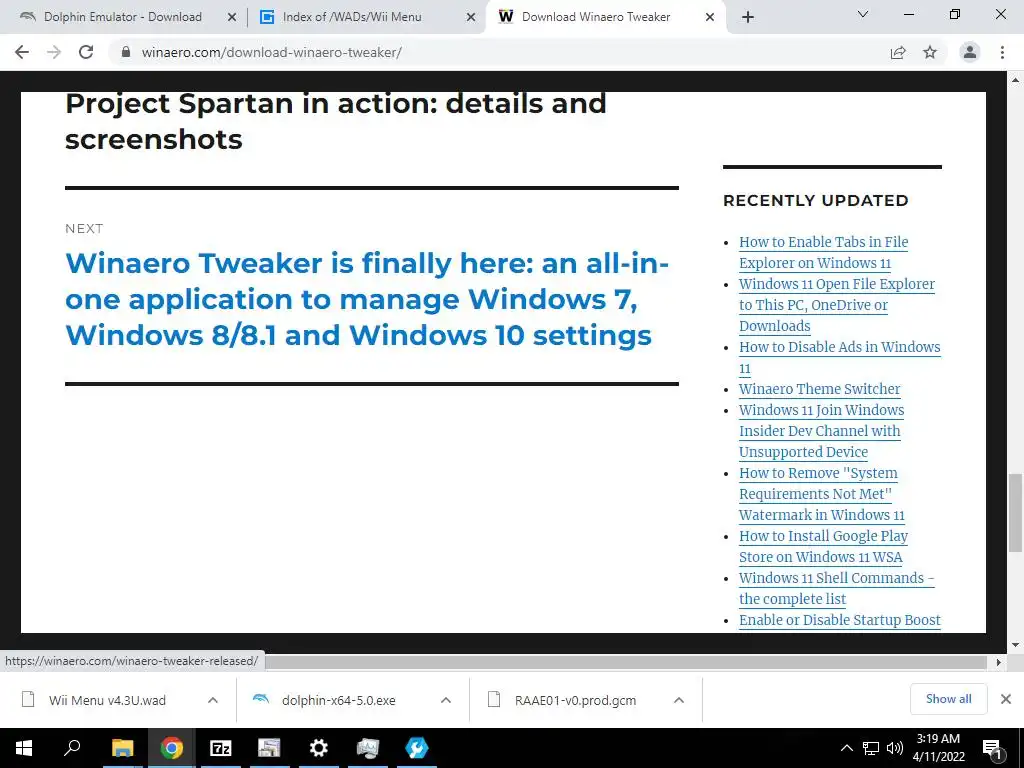Click the Chrome taskbar icon
The width and height of the screenshot is (1024, 768).
click(172, 748)
